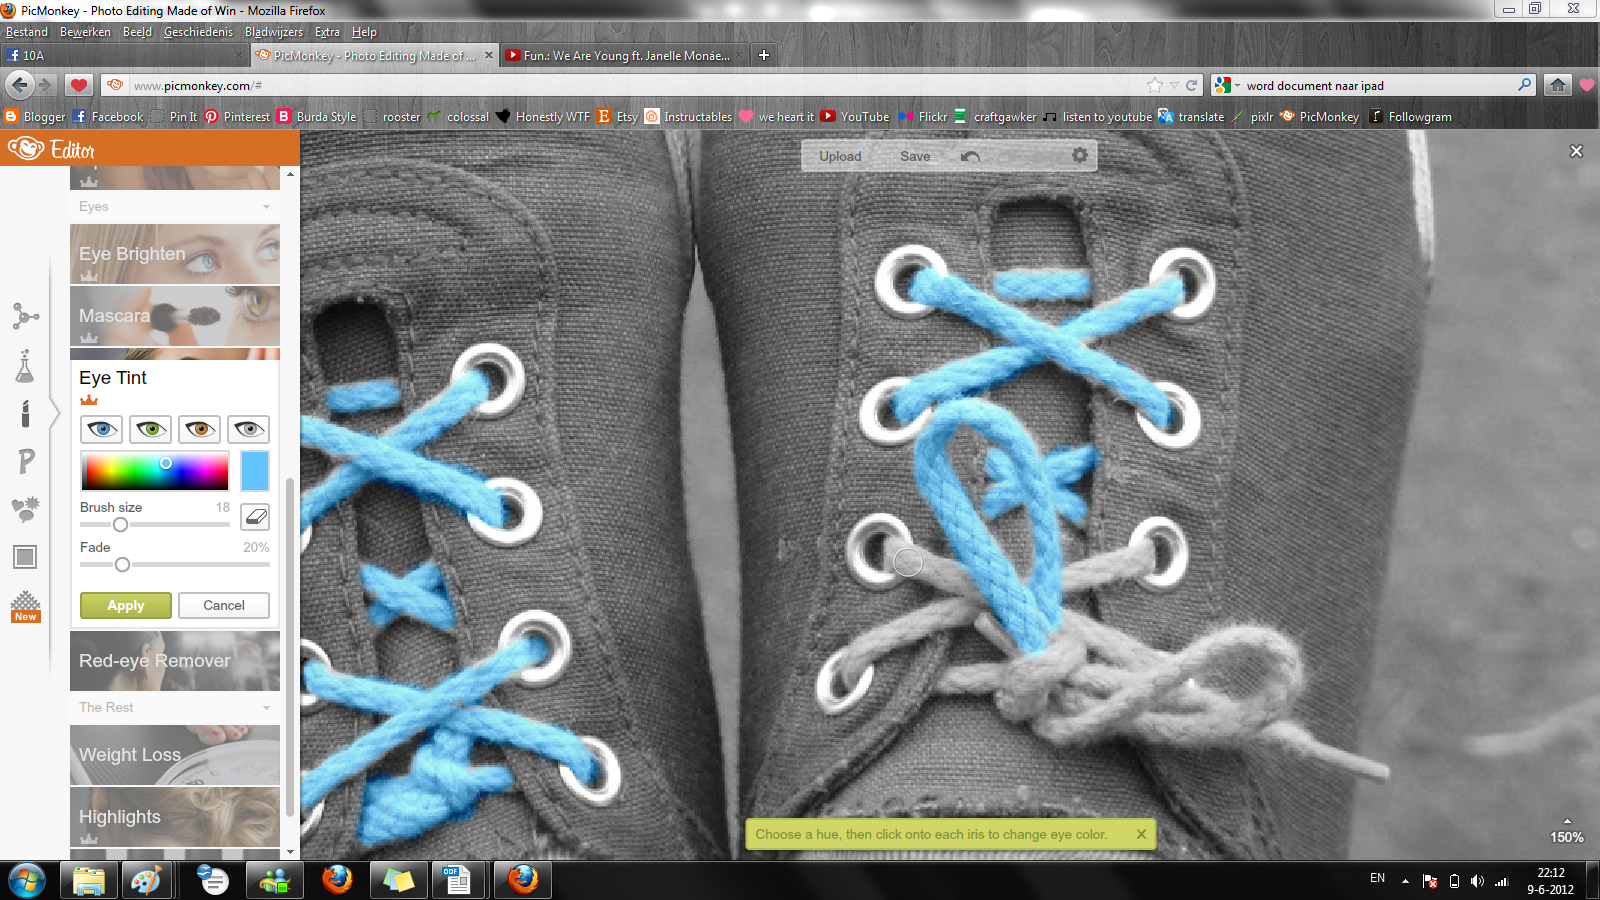Open the search engine dropdown
This screenshot has width=1600, height=900.
pyautogui.click(x=1227, y=85)
